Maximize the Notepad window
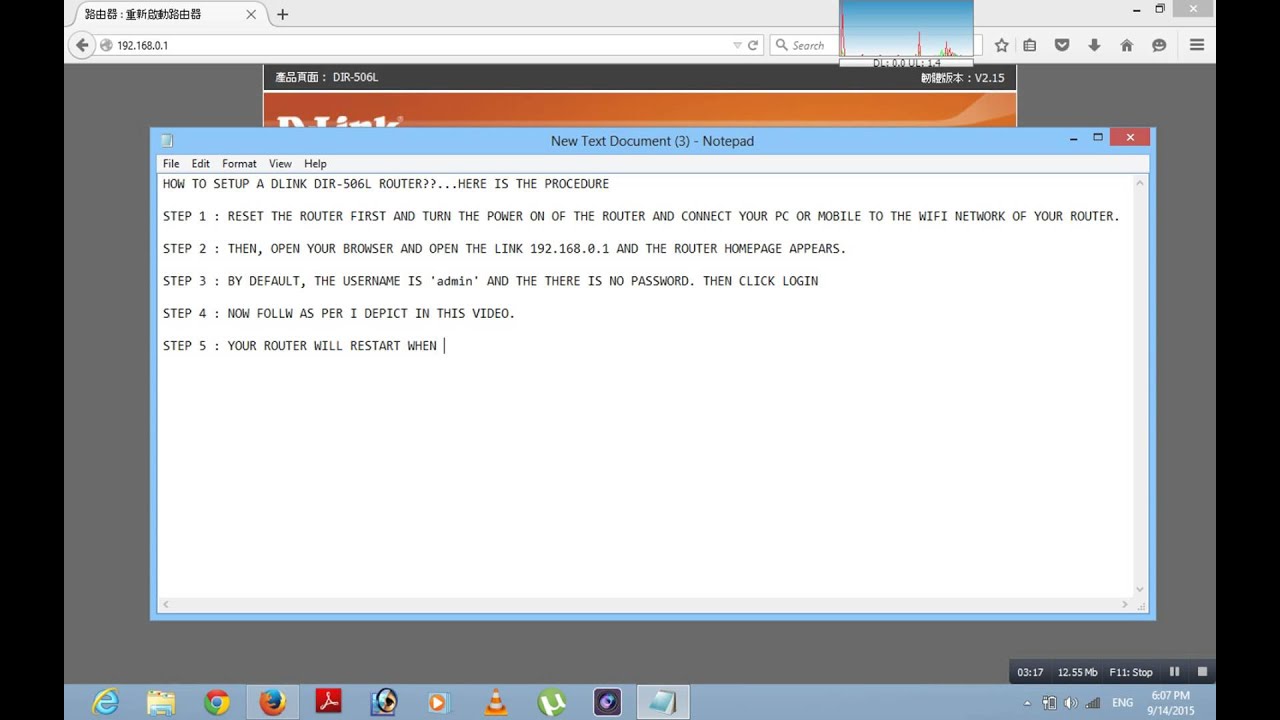 pos(1098,138)
